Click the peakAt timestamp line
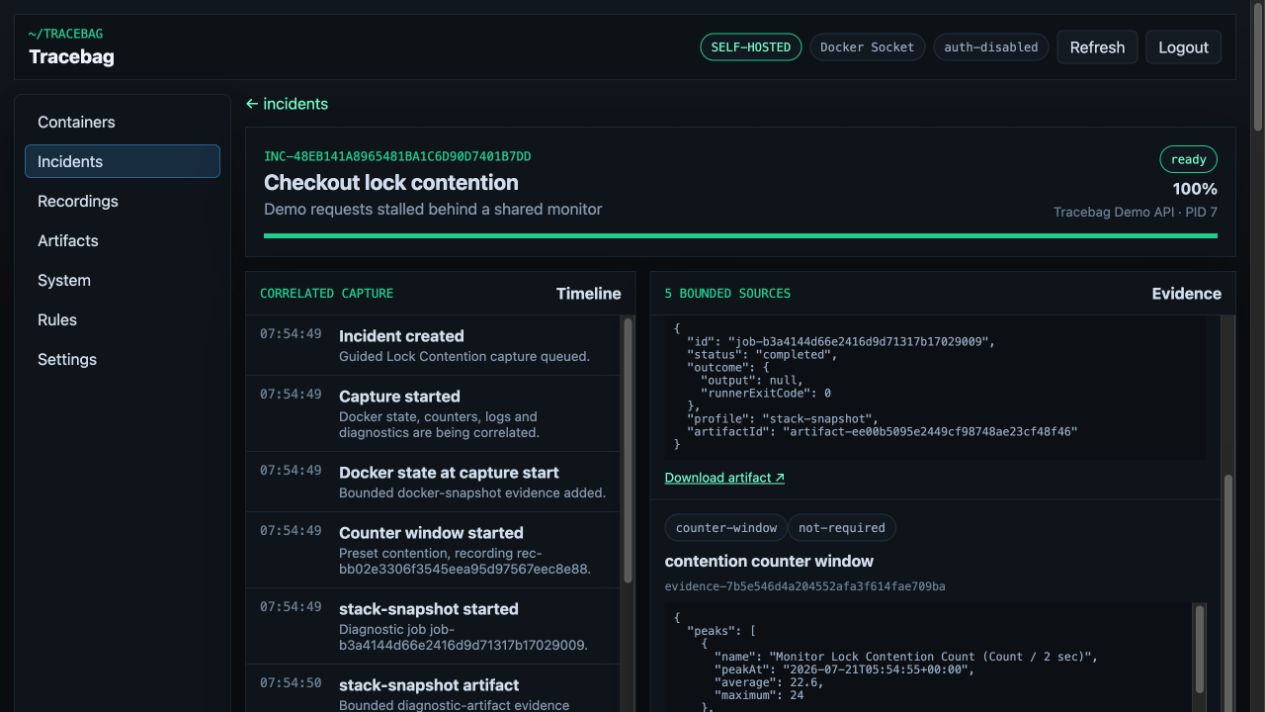 [843, 669]
